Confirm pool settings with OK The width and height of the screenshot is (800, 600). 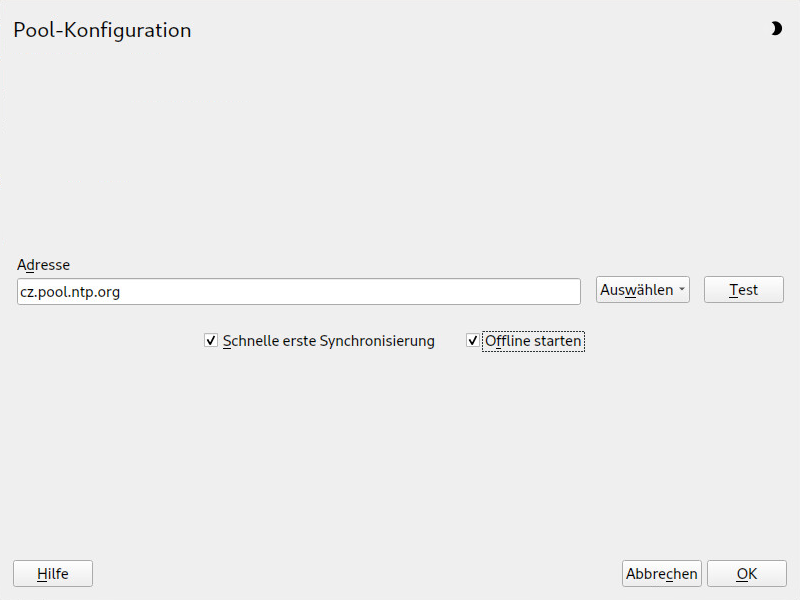pyautogui.click(x=746, y=573)
